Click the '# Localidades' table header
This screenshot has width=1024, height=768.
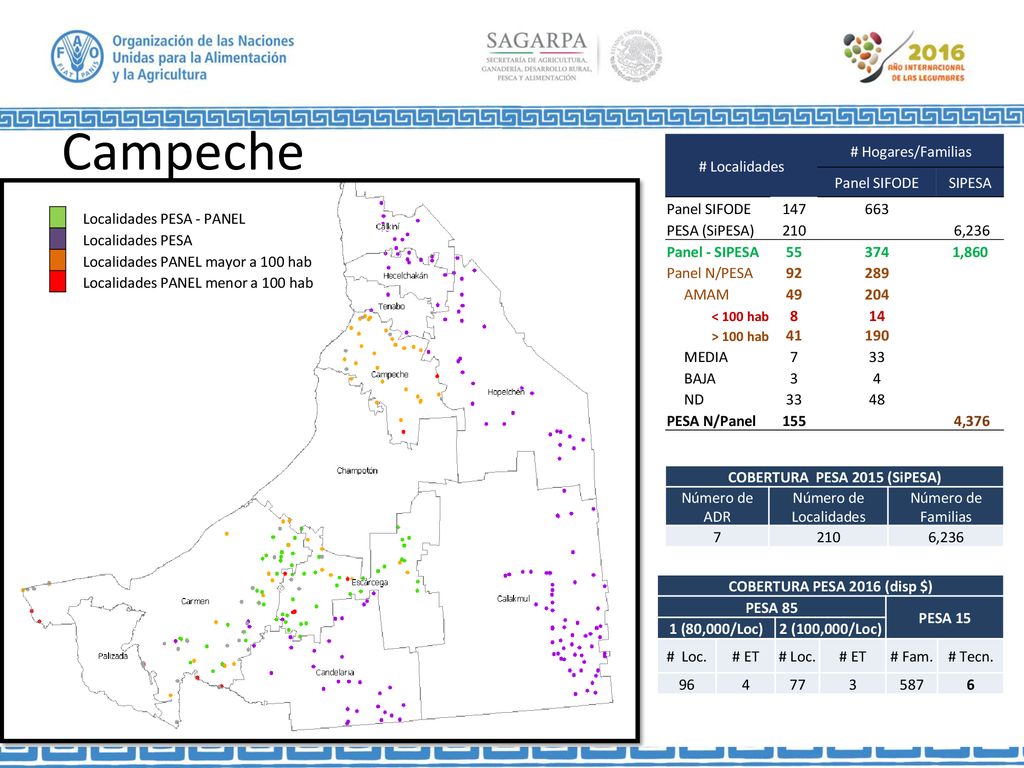click(x=741, y=167)
